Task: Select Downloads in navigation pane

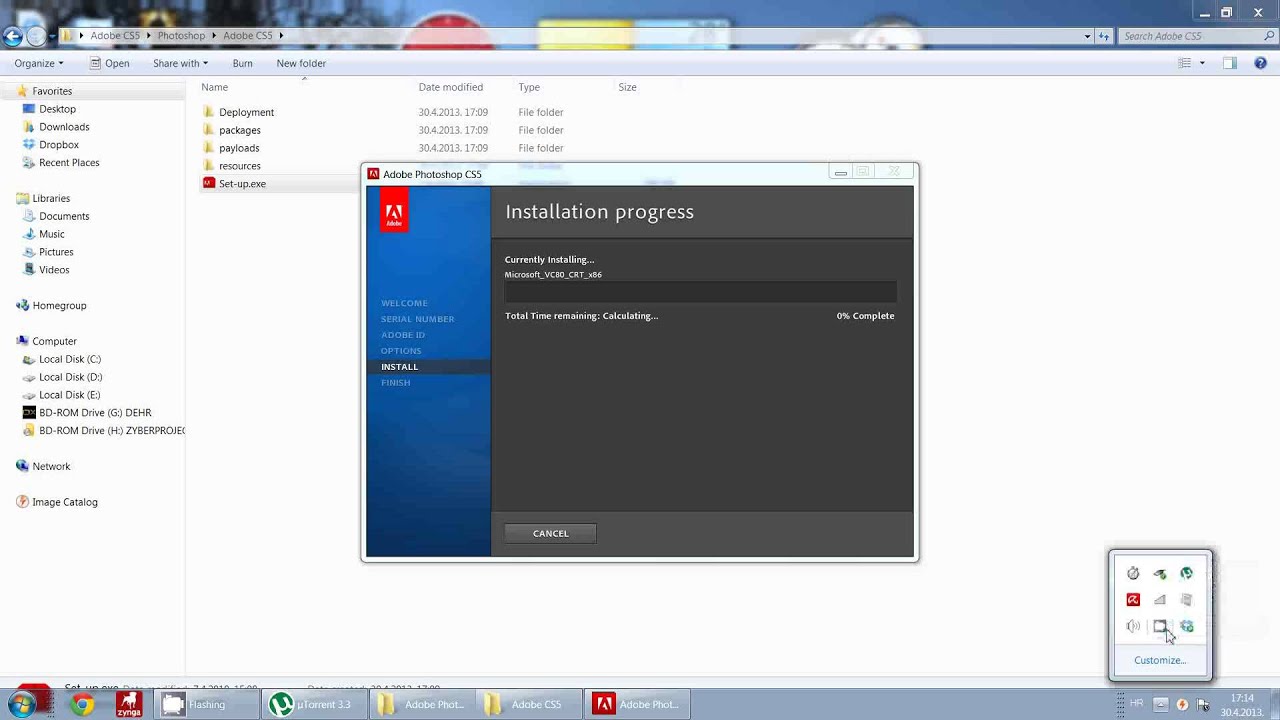Action: [x=64, y=127]
